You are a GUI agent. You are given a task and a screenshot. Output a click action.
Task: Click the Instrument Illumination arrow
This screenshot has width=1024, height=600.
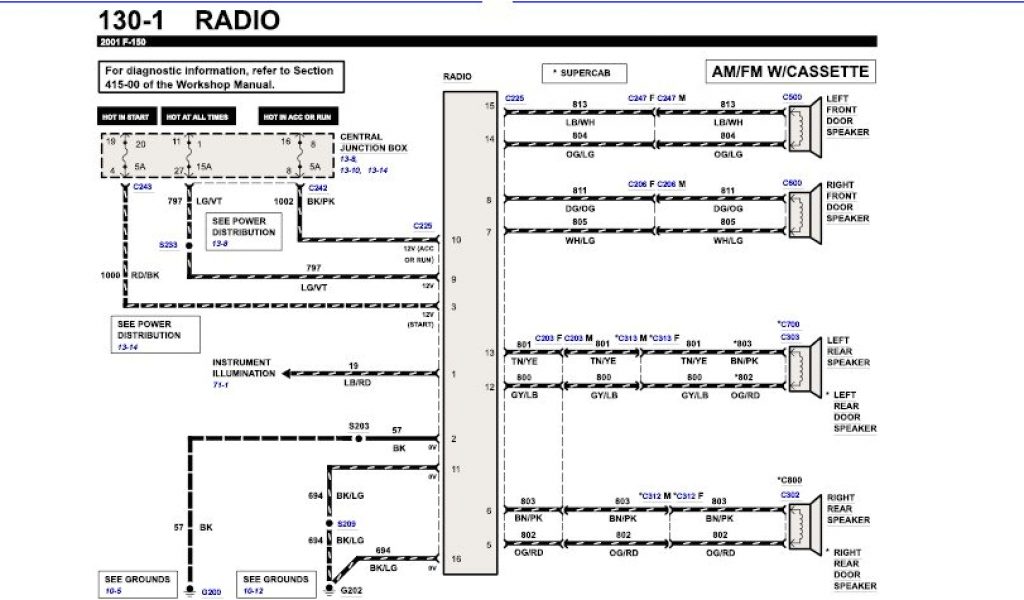pyautogui.click(x=288, y=373)
